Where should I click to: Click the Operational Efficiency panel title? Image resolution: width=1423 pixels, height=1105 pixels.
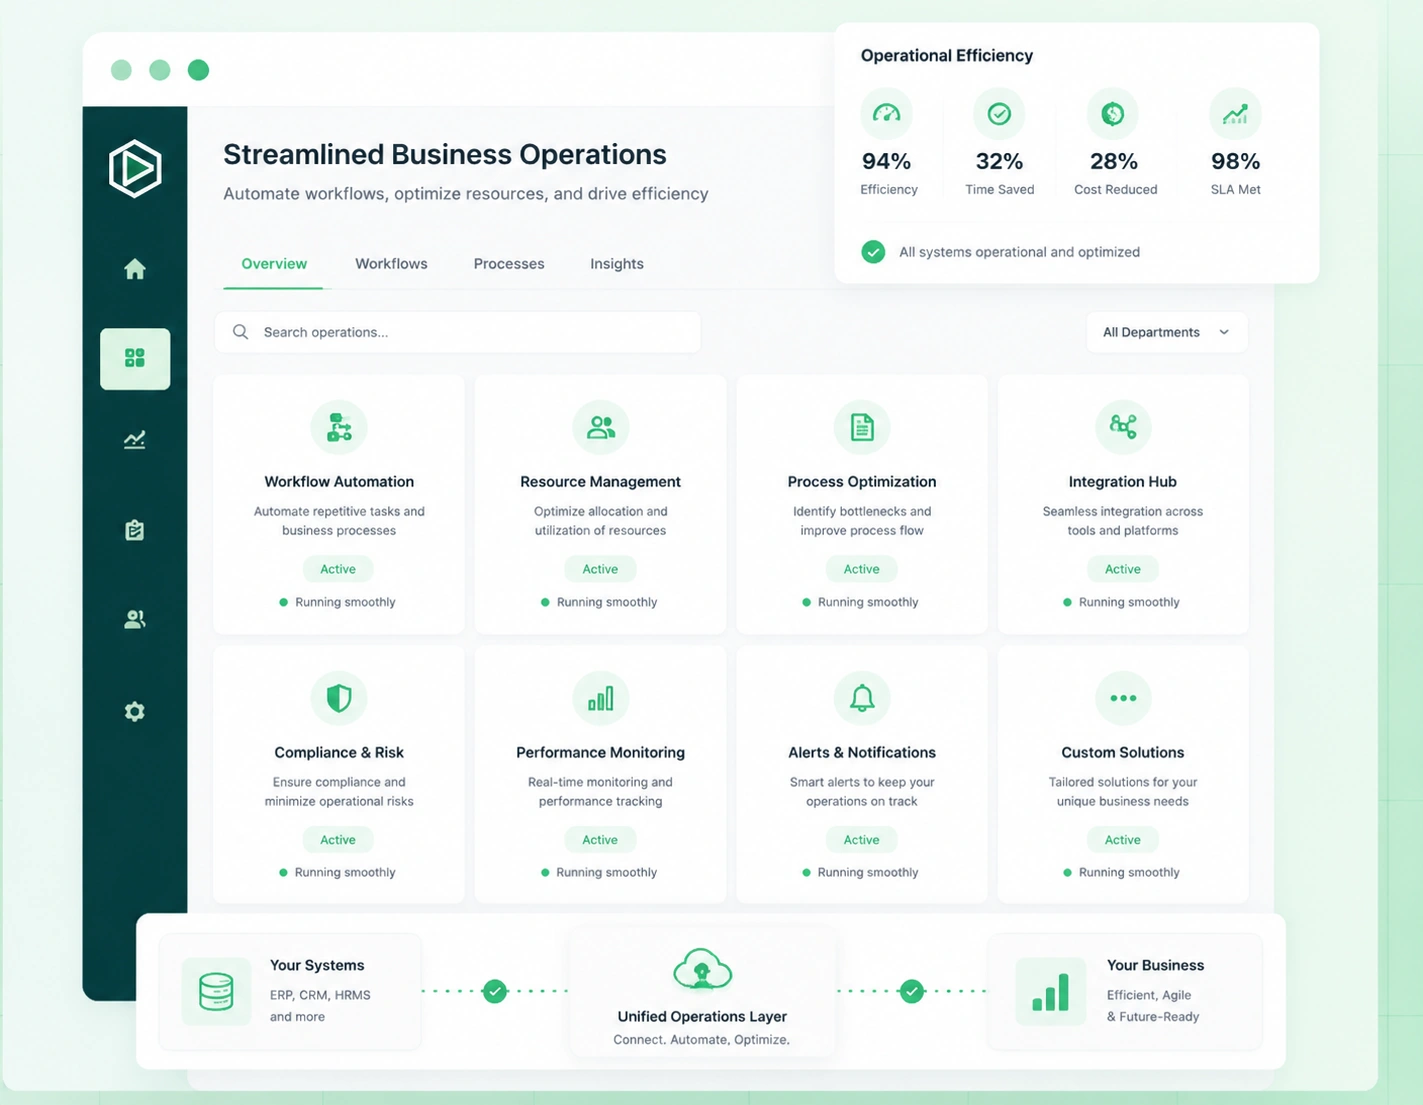[x=947, y=56]
